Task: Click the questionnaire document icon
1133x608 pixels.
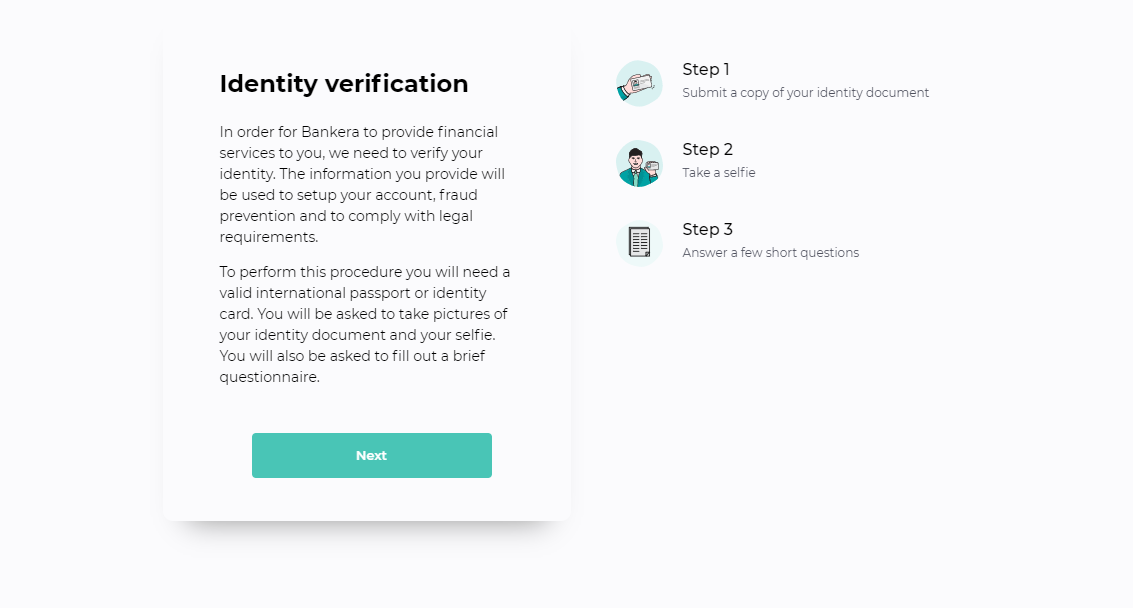Action: pyautogui.click(x=639, y=243)
